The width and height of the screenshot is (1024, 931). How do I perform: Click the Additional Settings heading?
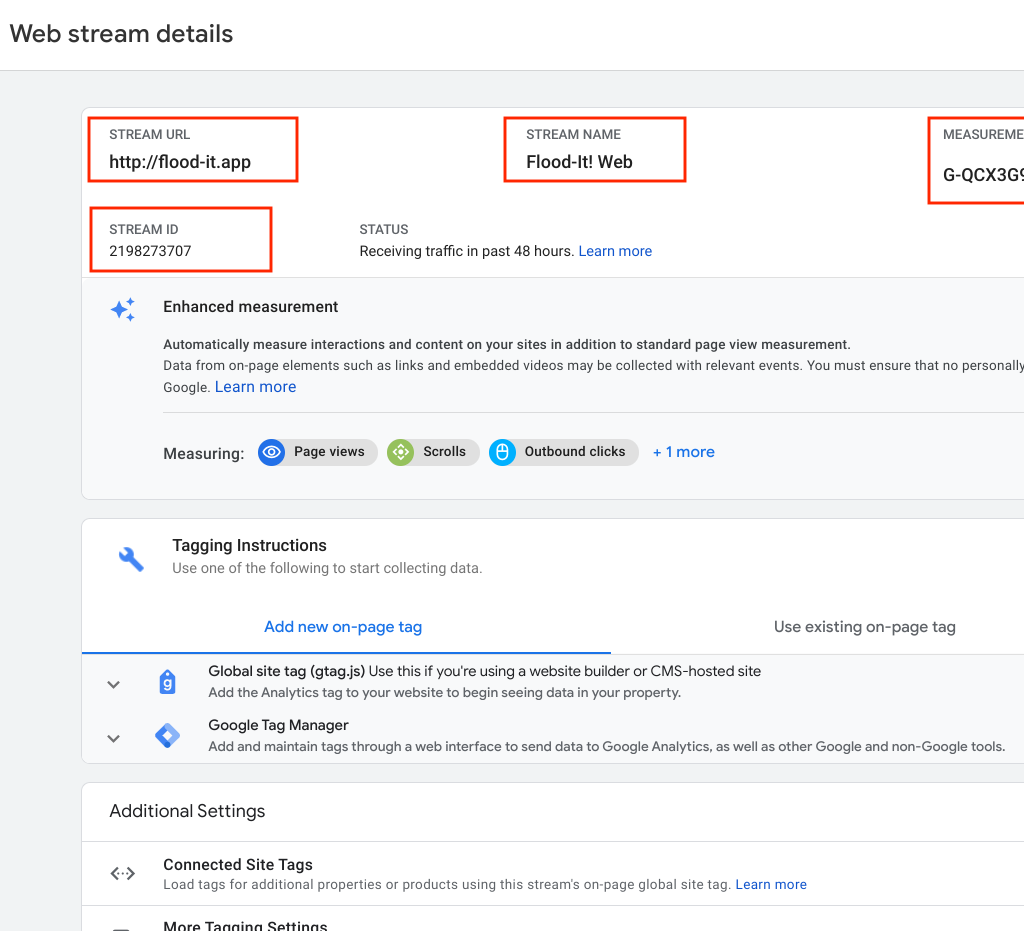point(187,811)
